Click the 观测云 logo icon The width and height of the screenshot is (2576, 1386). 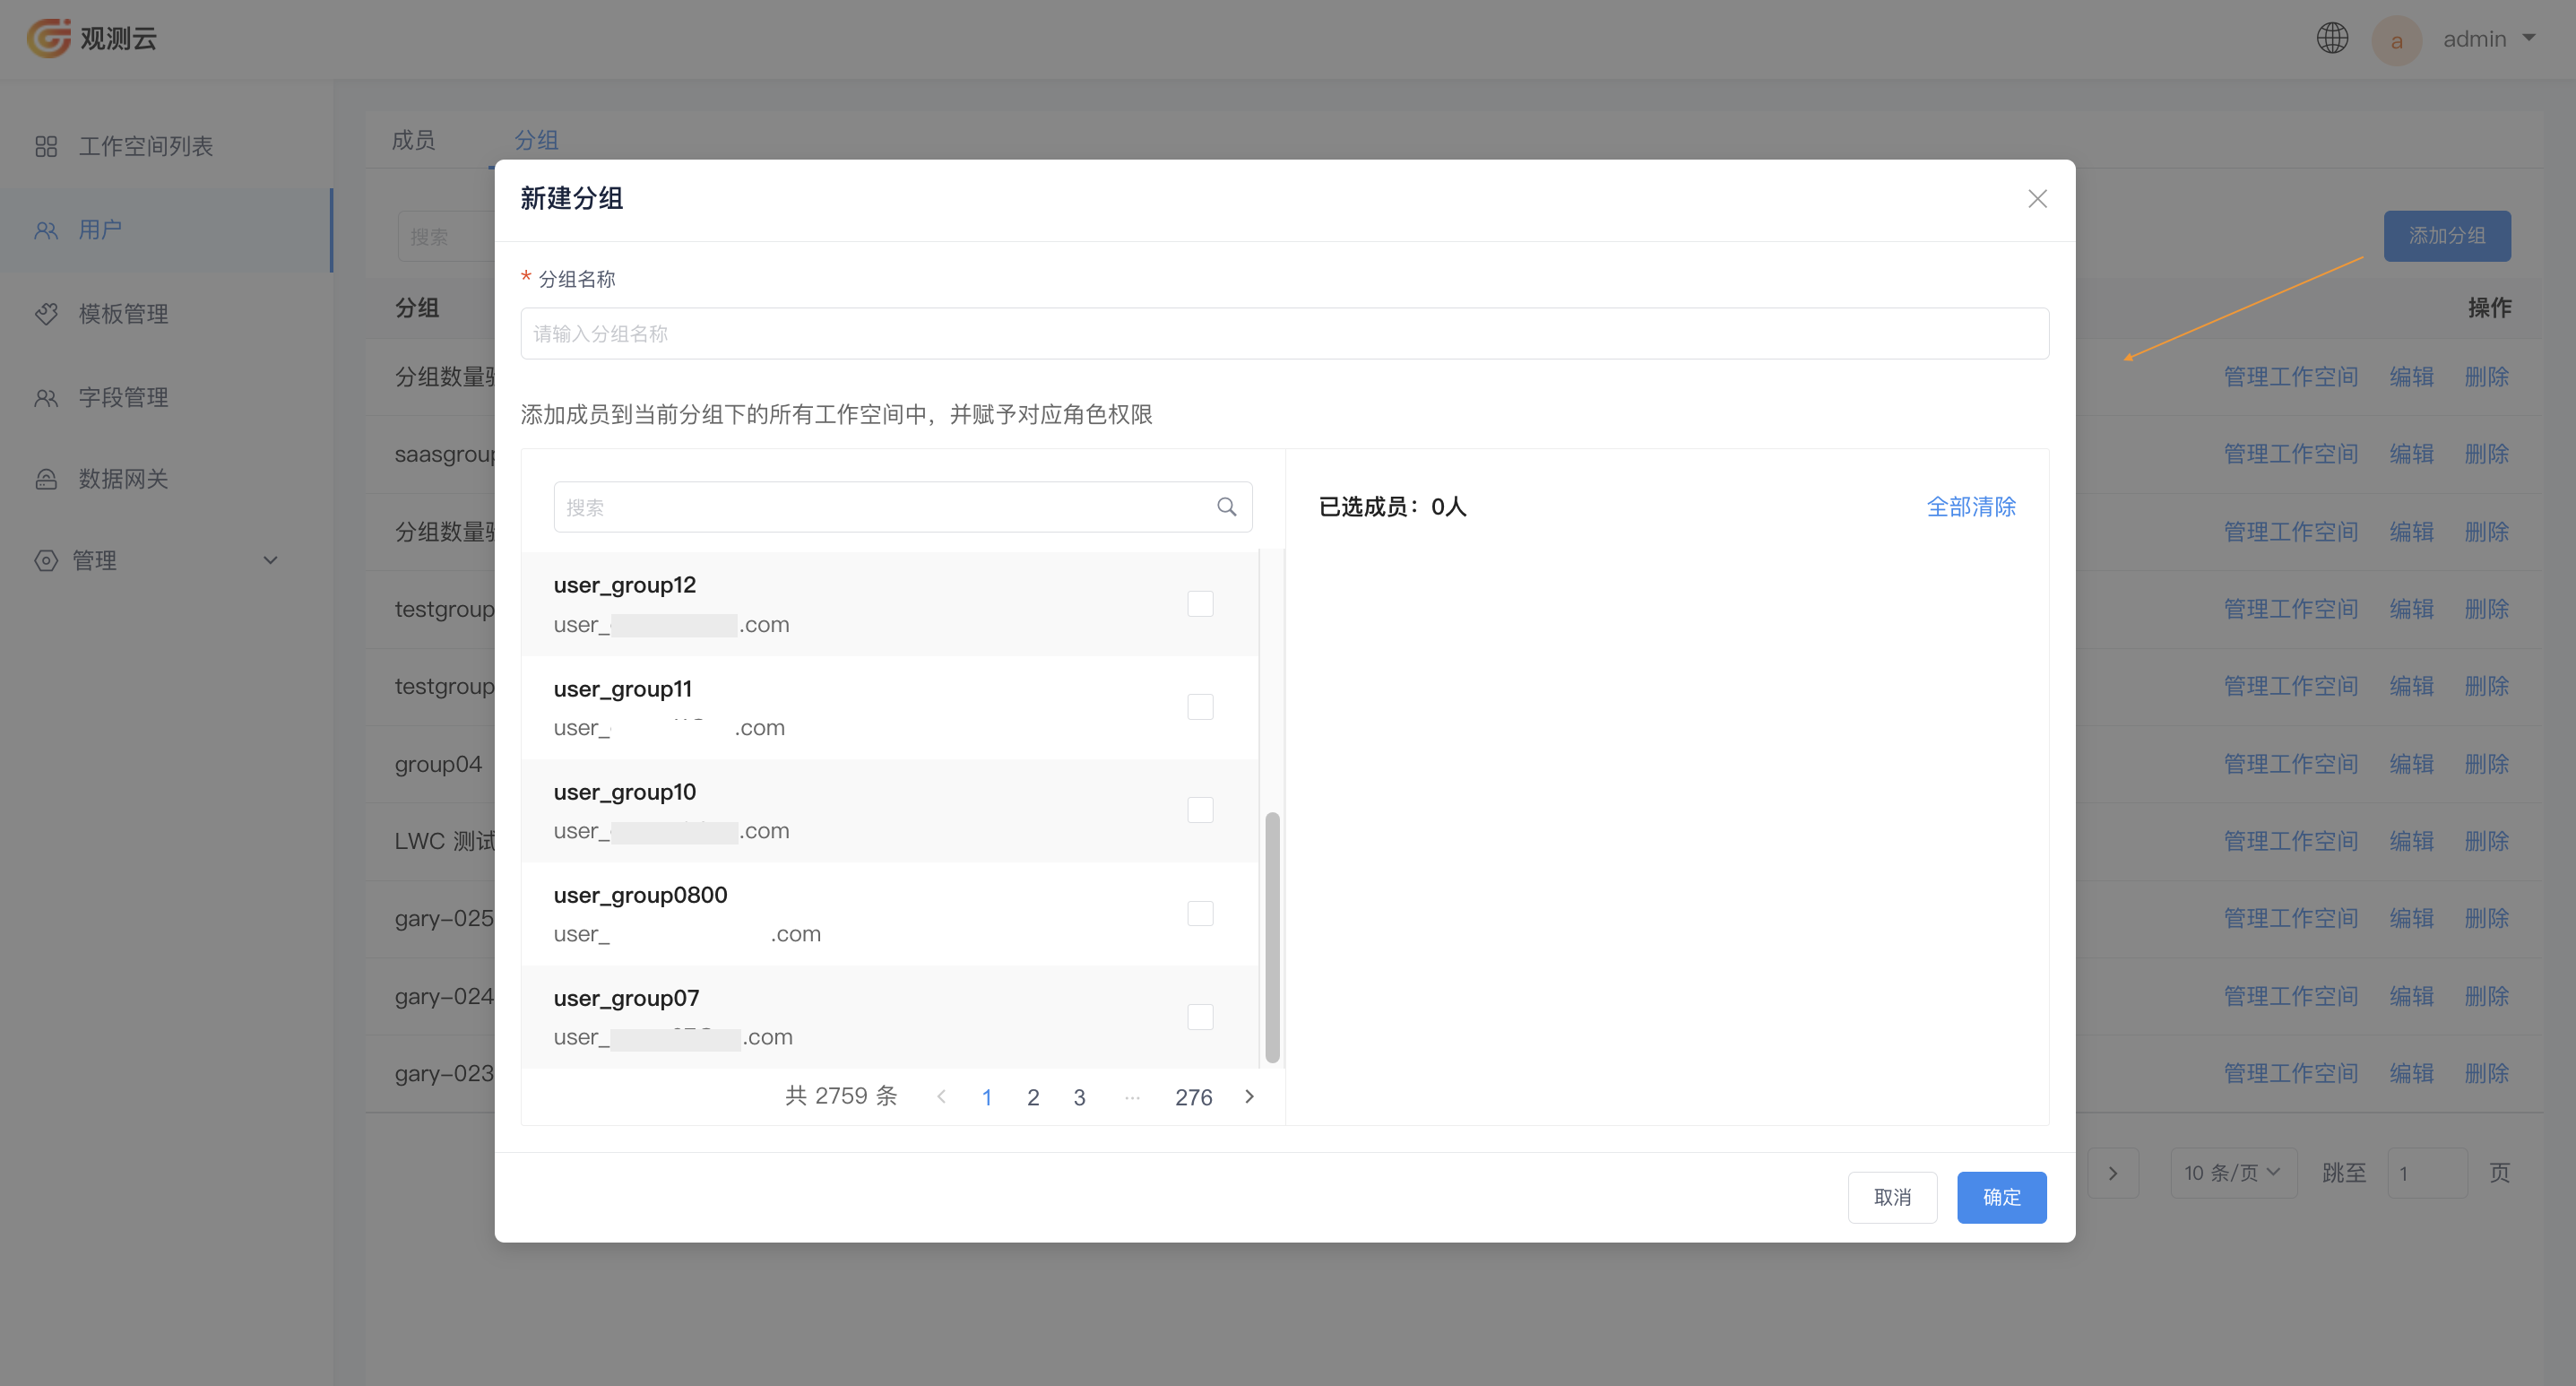(x=48, y=38)
